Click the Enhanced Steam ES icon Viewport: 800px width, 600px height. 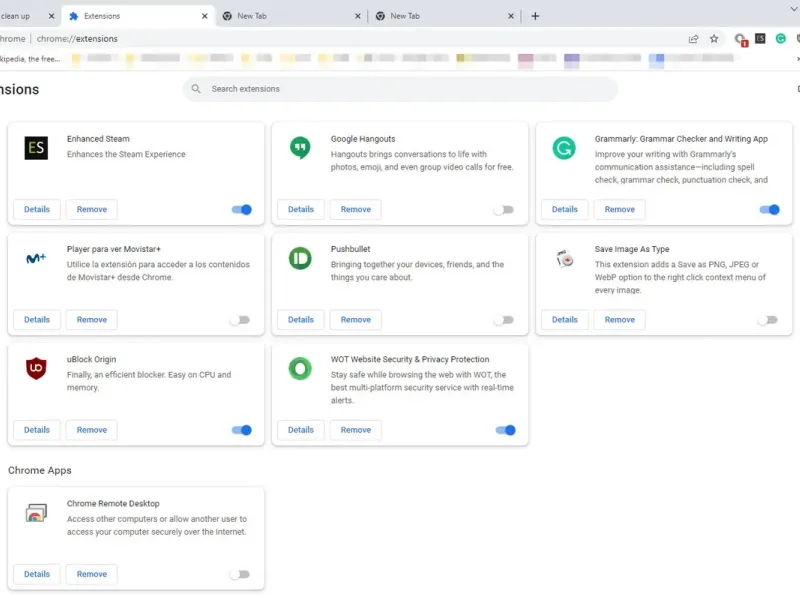coord(36,148)
